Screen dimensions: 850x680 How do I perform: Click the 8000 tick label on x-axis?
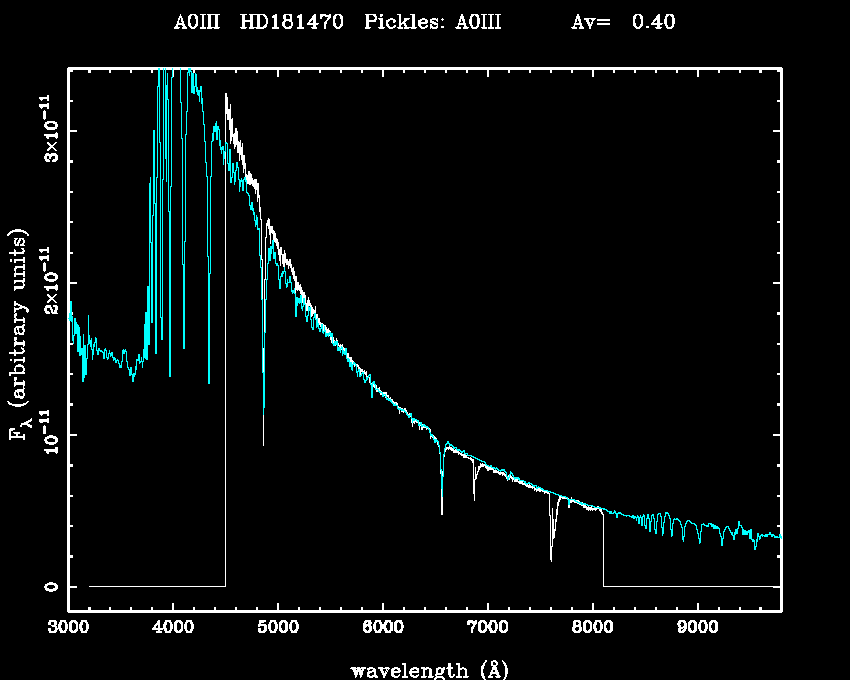pyautogui.click(x=592, y=628)
